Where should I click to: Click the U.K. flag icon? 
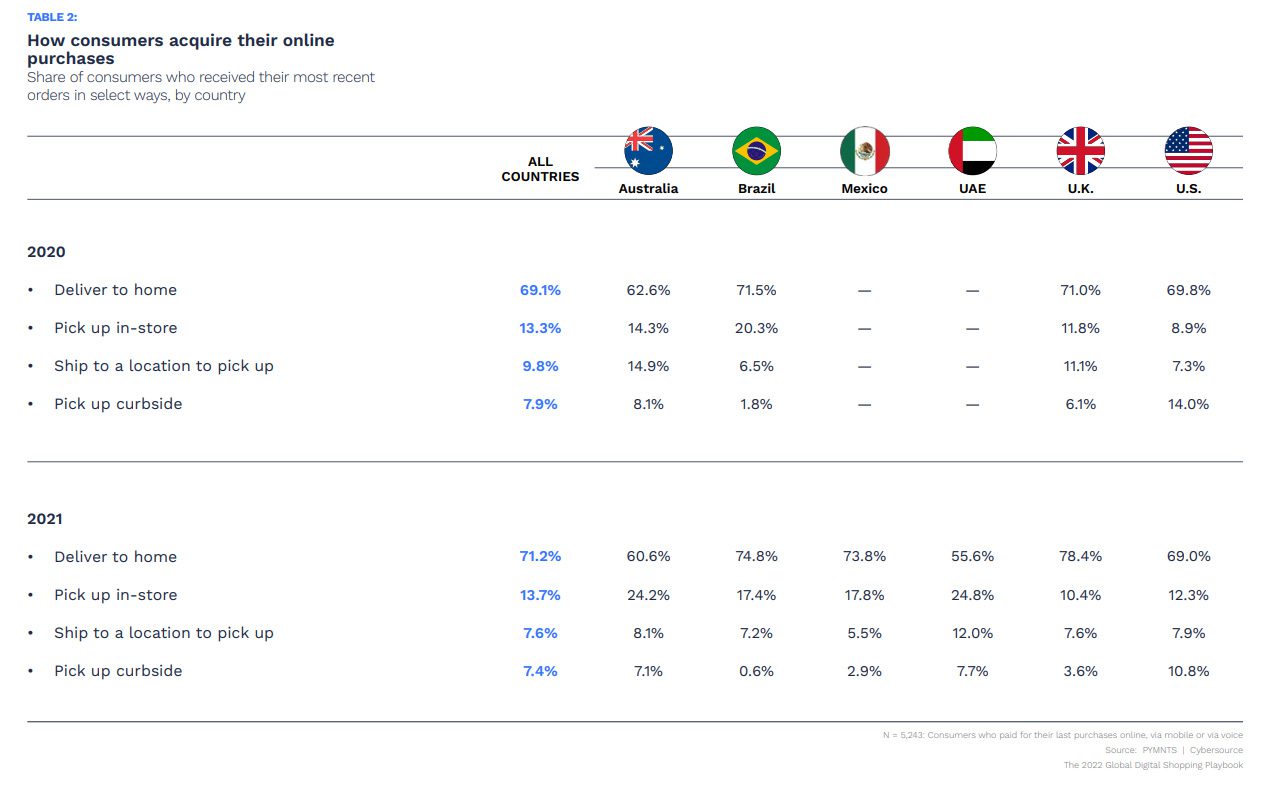1080,151
